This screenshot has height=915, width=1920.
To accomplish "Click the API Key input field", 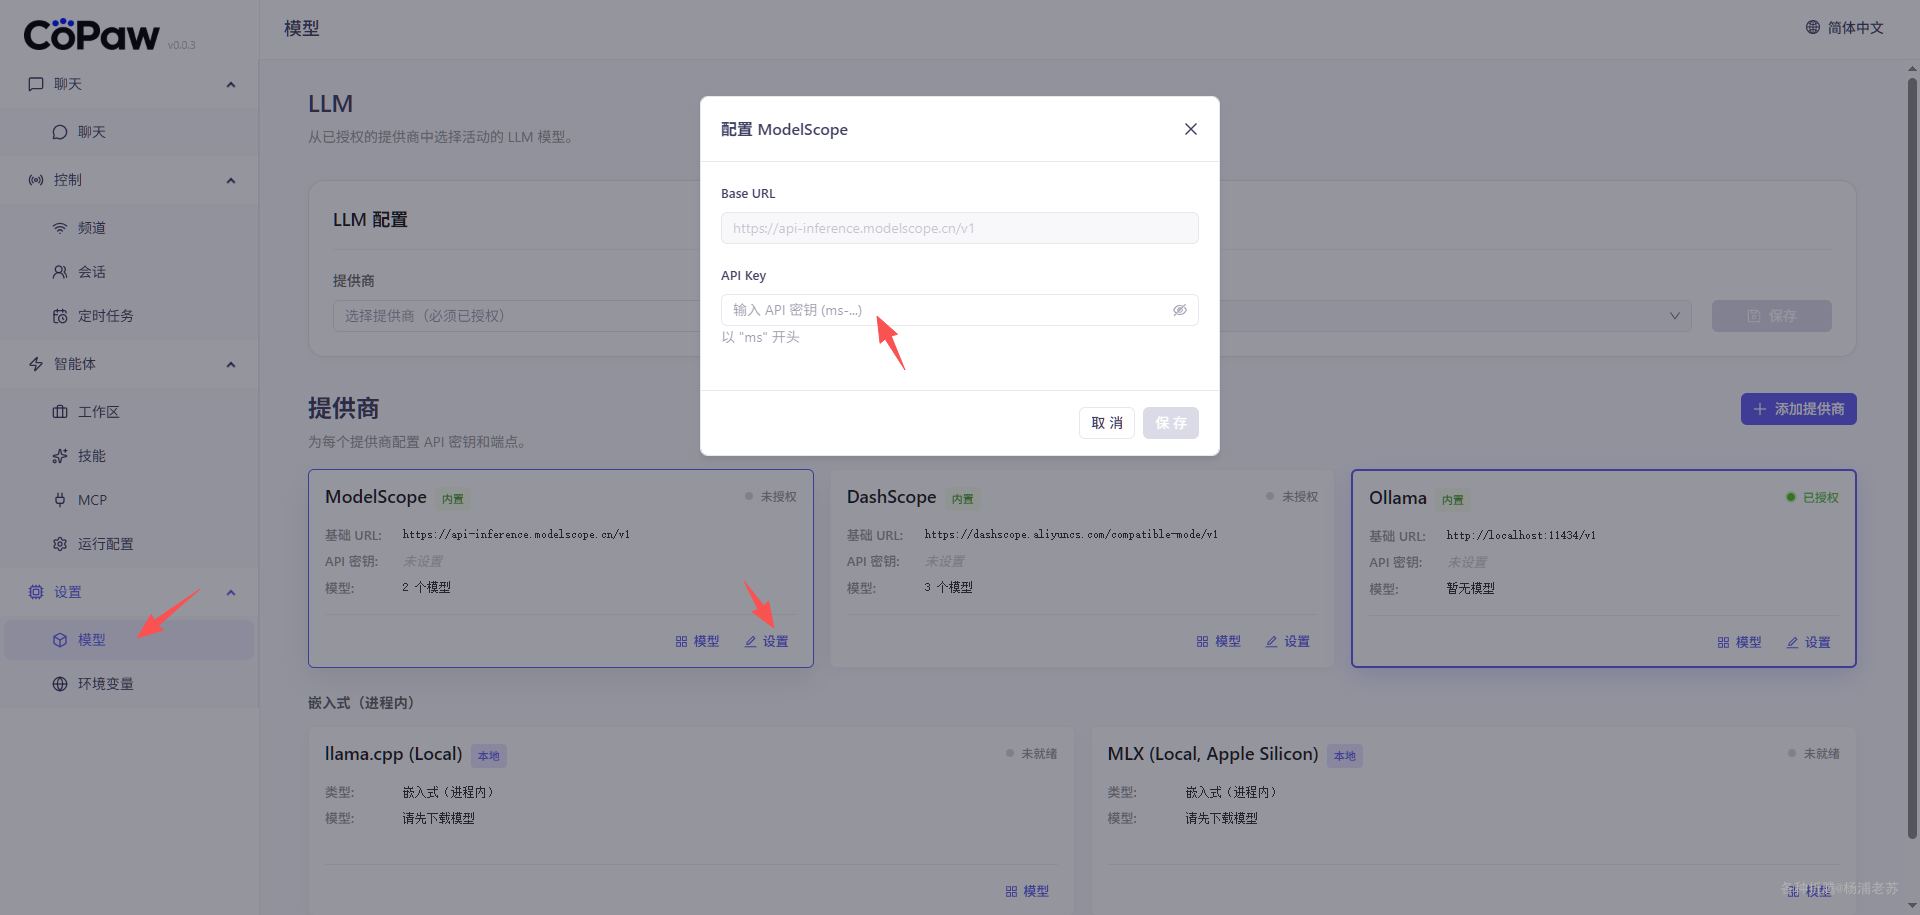I will 960,310.
